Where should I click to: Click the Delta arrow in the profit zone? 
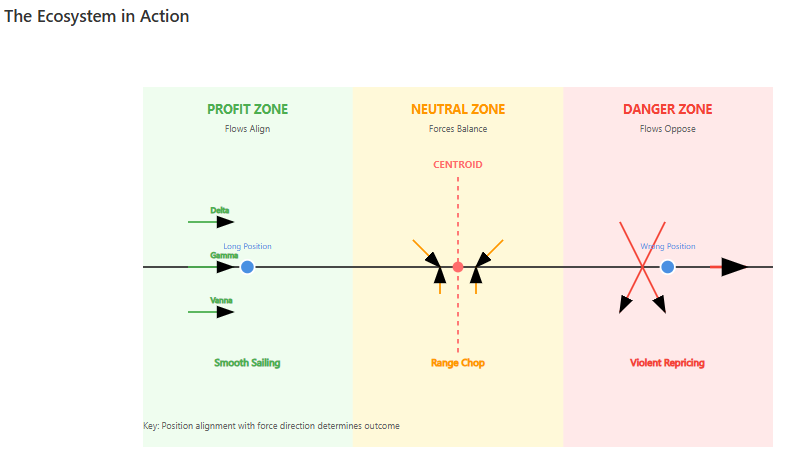(x=211, y=222)
